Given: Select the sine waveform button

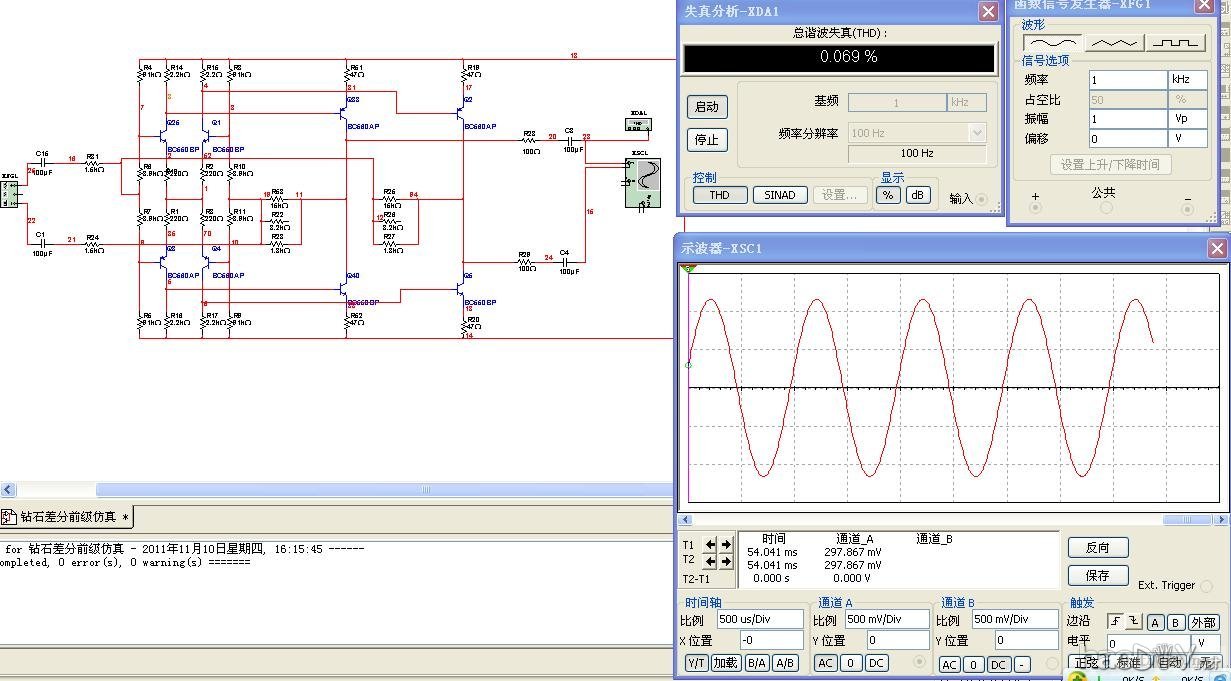Looking at the screenshot, I should [1054, 43].
